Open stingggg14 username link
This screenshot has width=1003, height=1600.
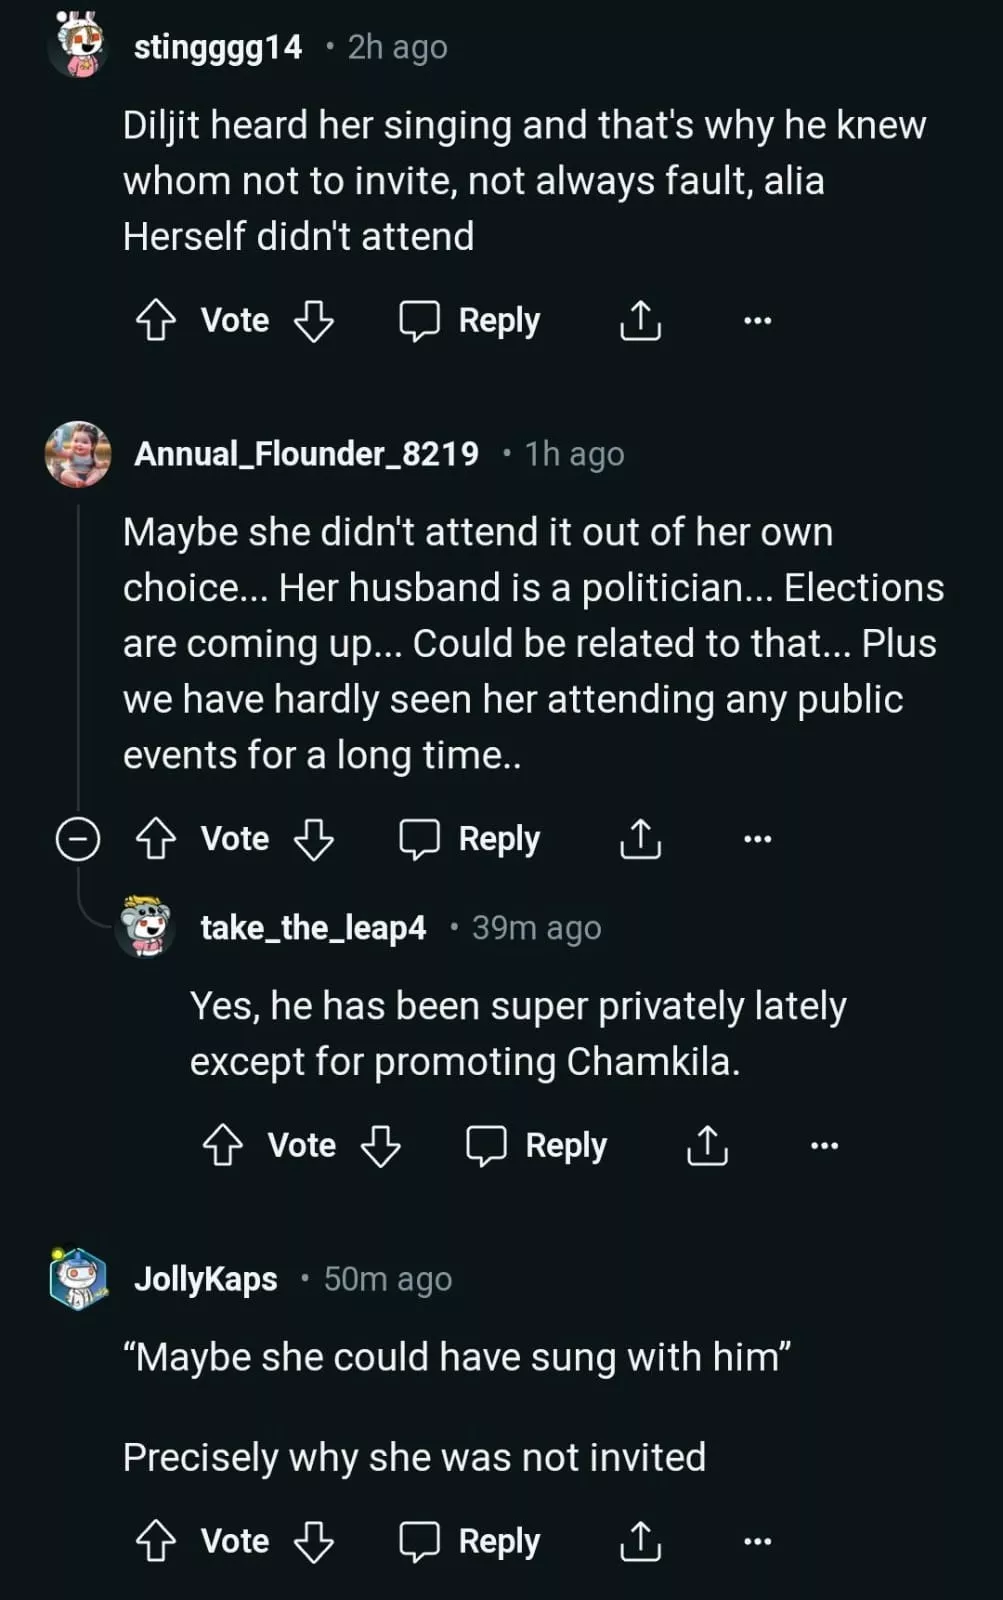click(218, 47)
